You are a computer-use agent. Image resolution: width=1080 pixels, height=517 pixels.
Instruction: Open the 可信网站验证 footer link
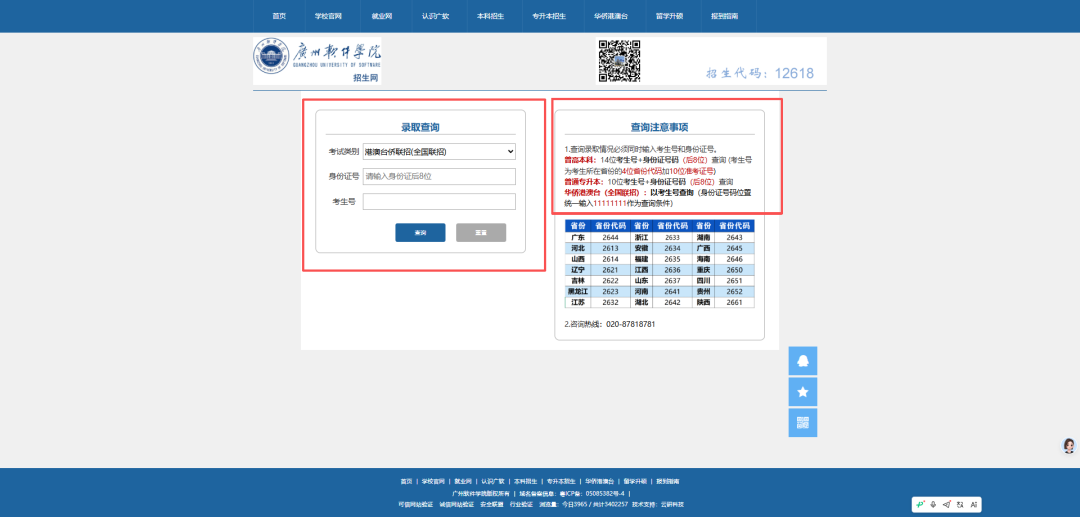tap(416, 505)
